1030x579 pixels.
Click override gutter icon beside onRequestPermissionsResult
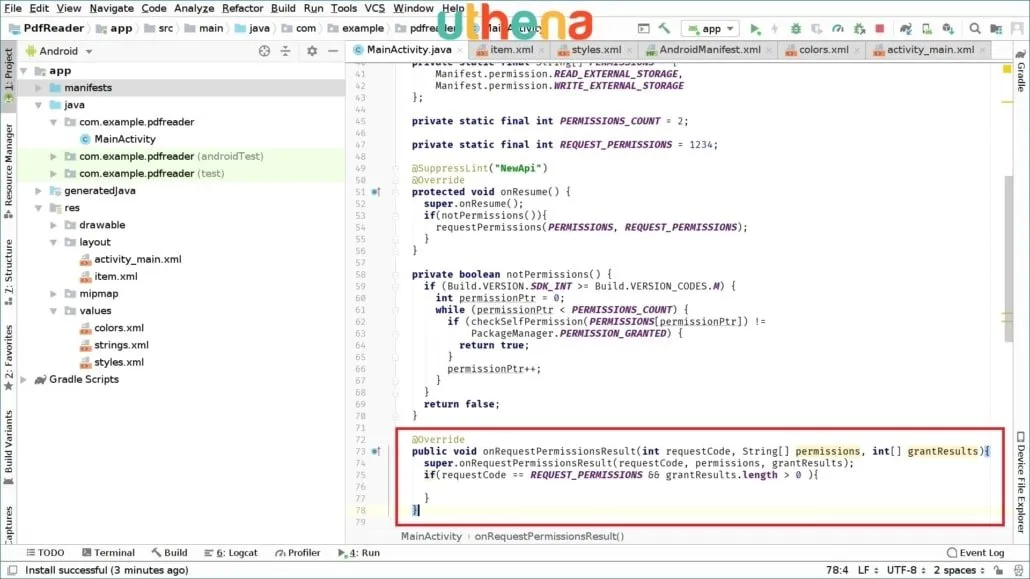click(376, 452)
